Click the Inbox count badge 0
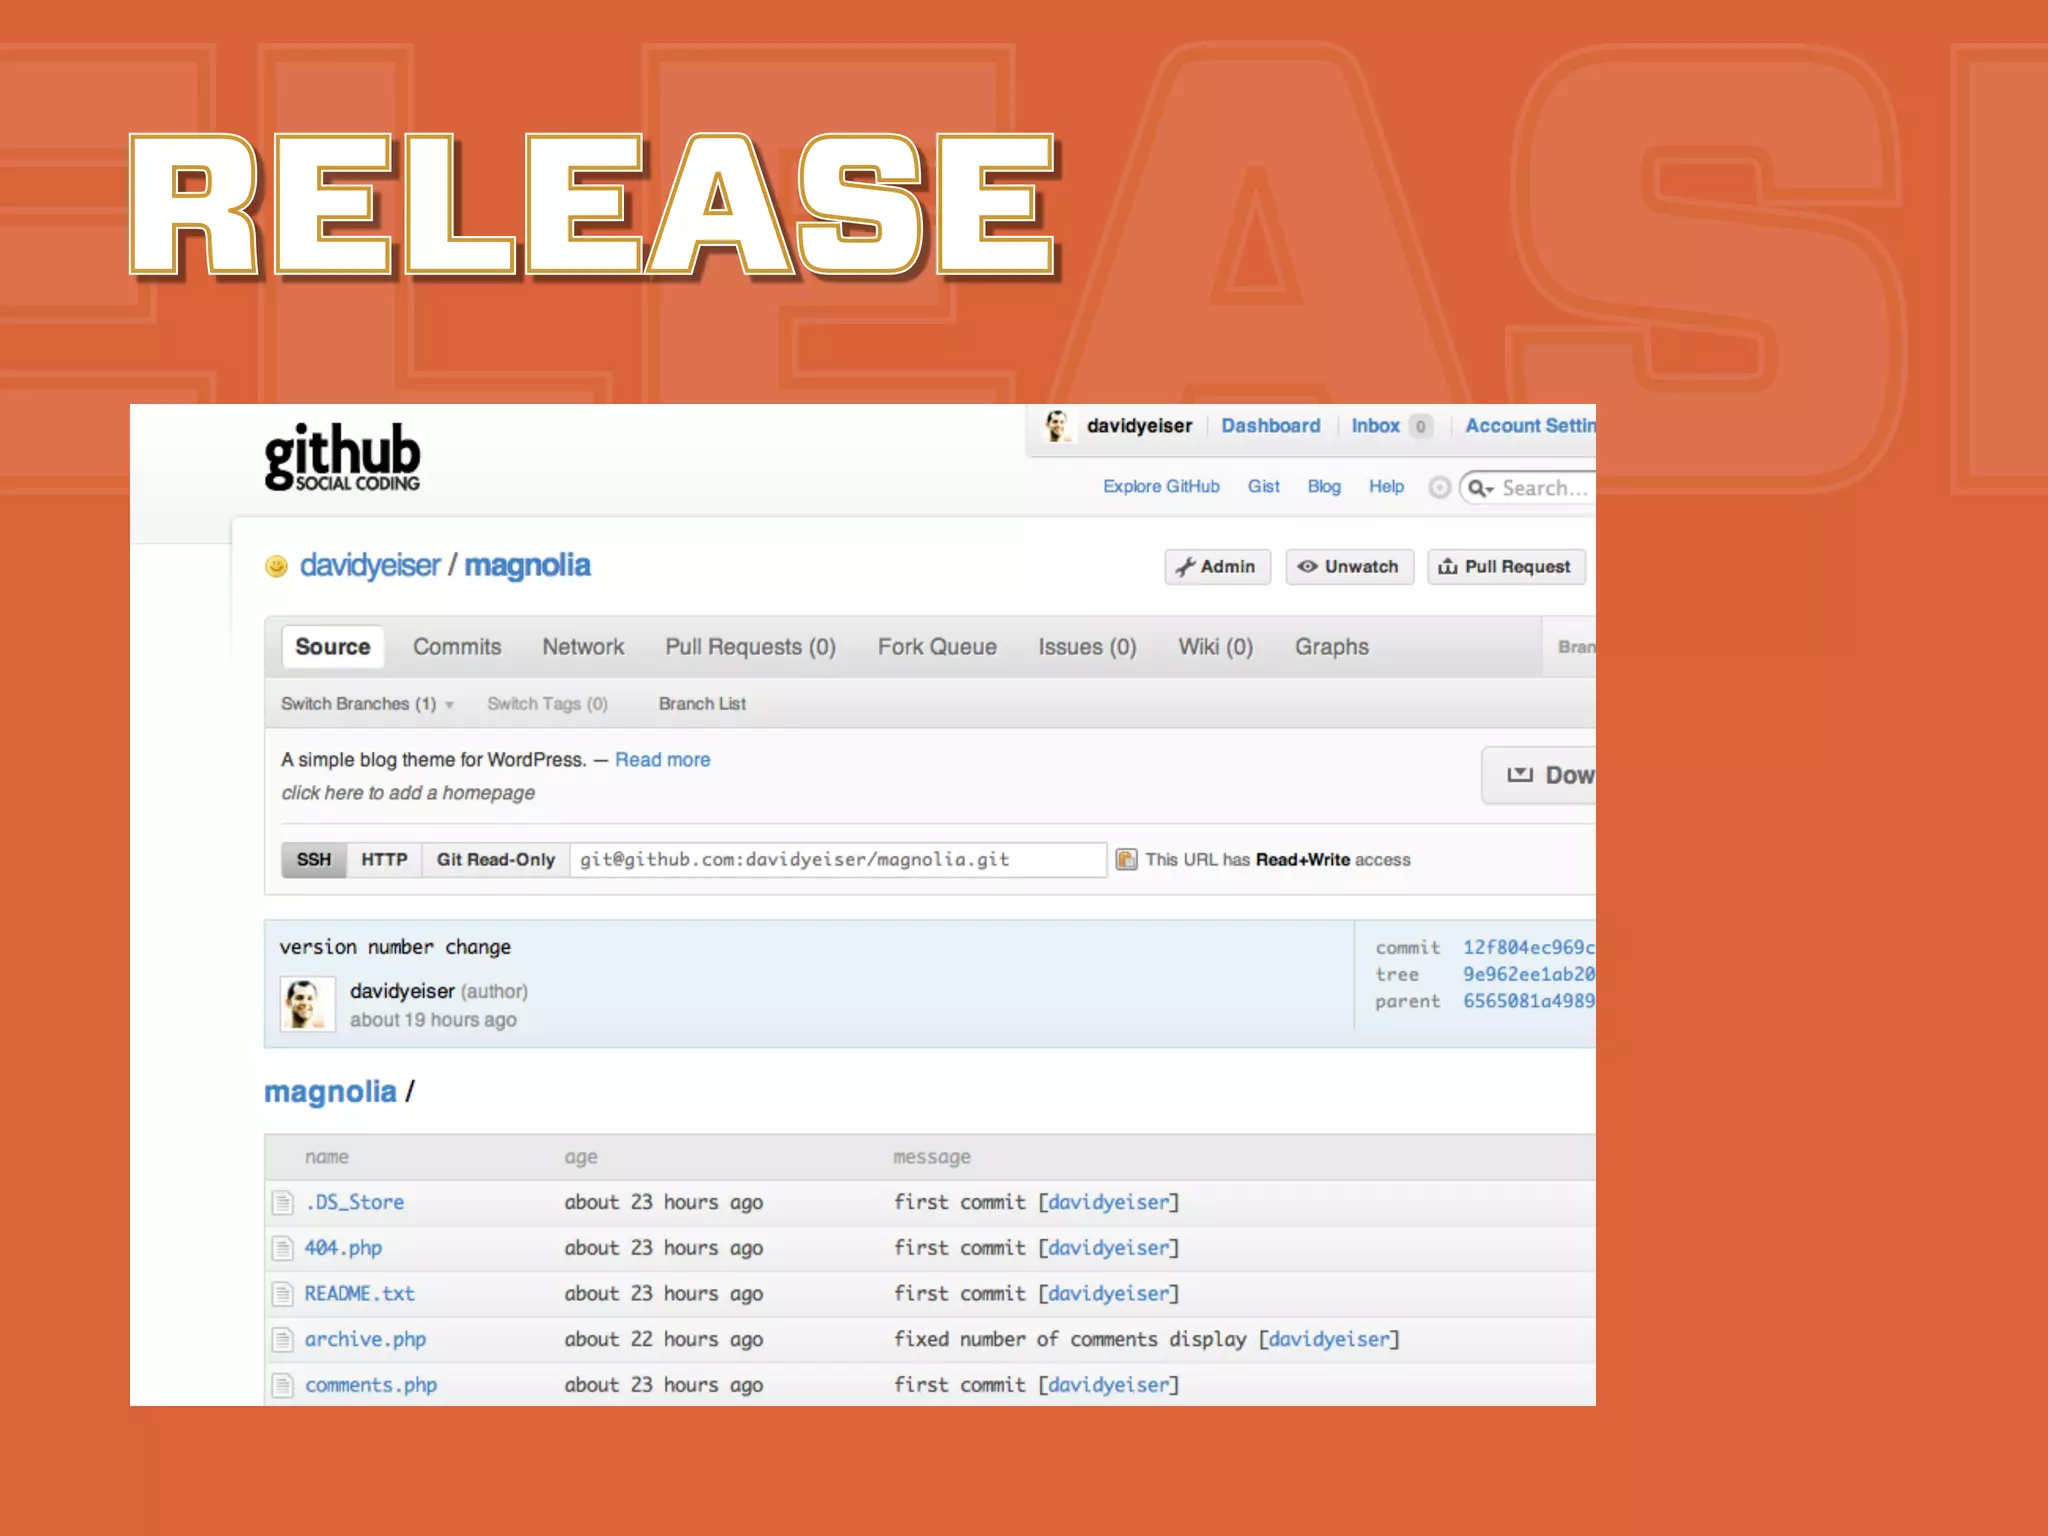Screen dimensions: 2048x1536 tap(1420, 426)
